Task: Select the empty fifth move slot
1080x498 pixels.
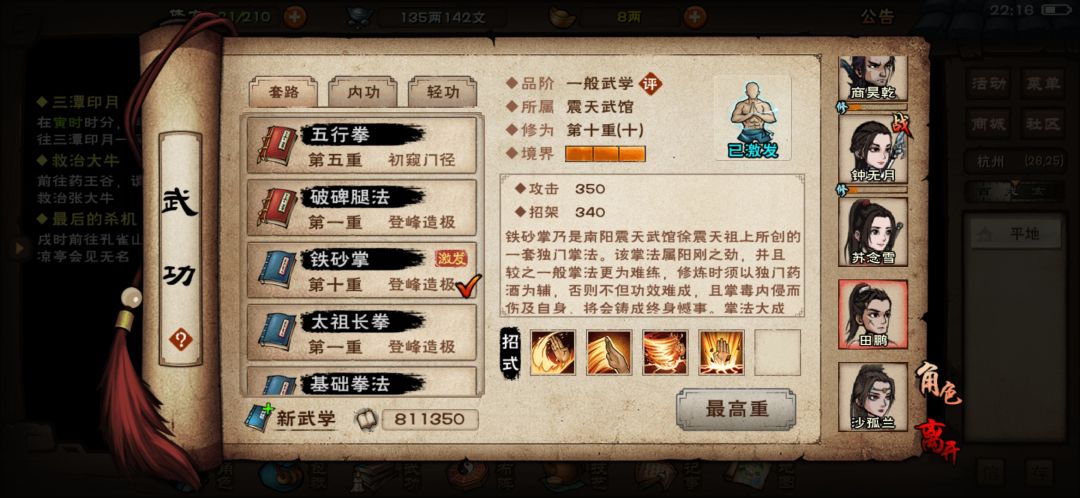Action: tap(778, 352)
